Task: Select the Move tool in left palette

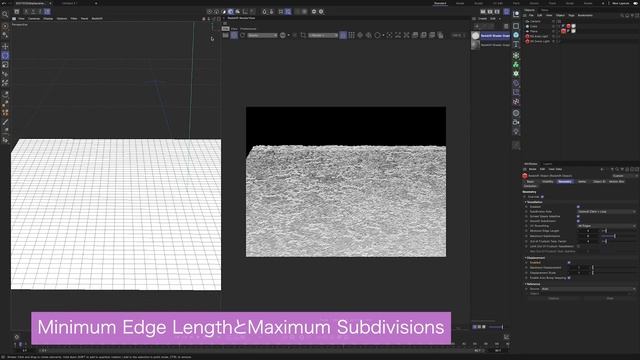Action: 5,47
